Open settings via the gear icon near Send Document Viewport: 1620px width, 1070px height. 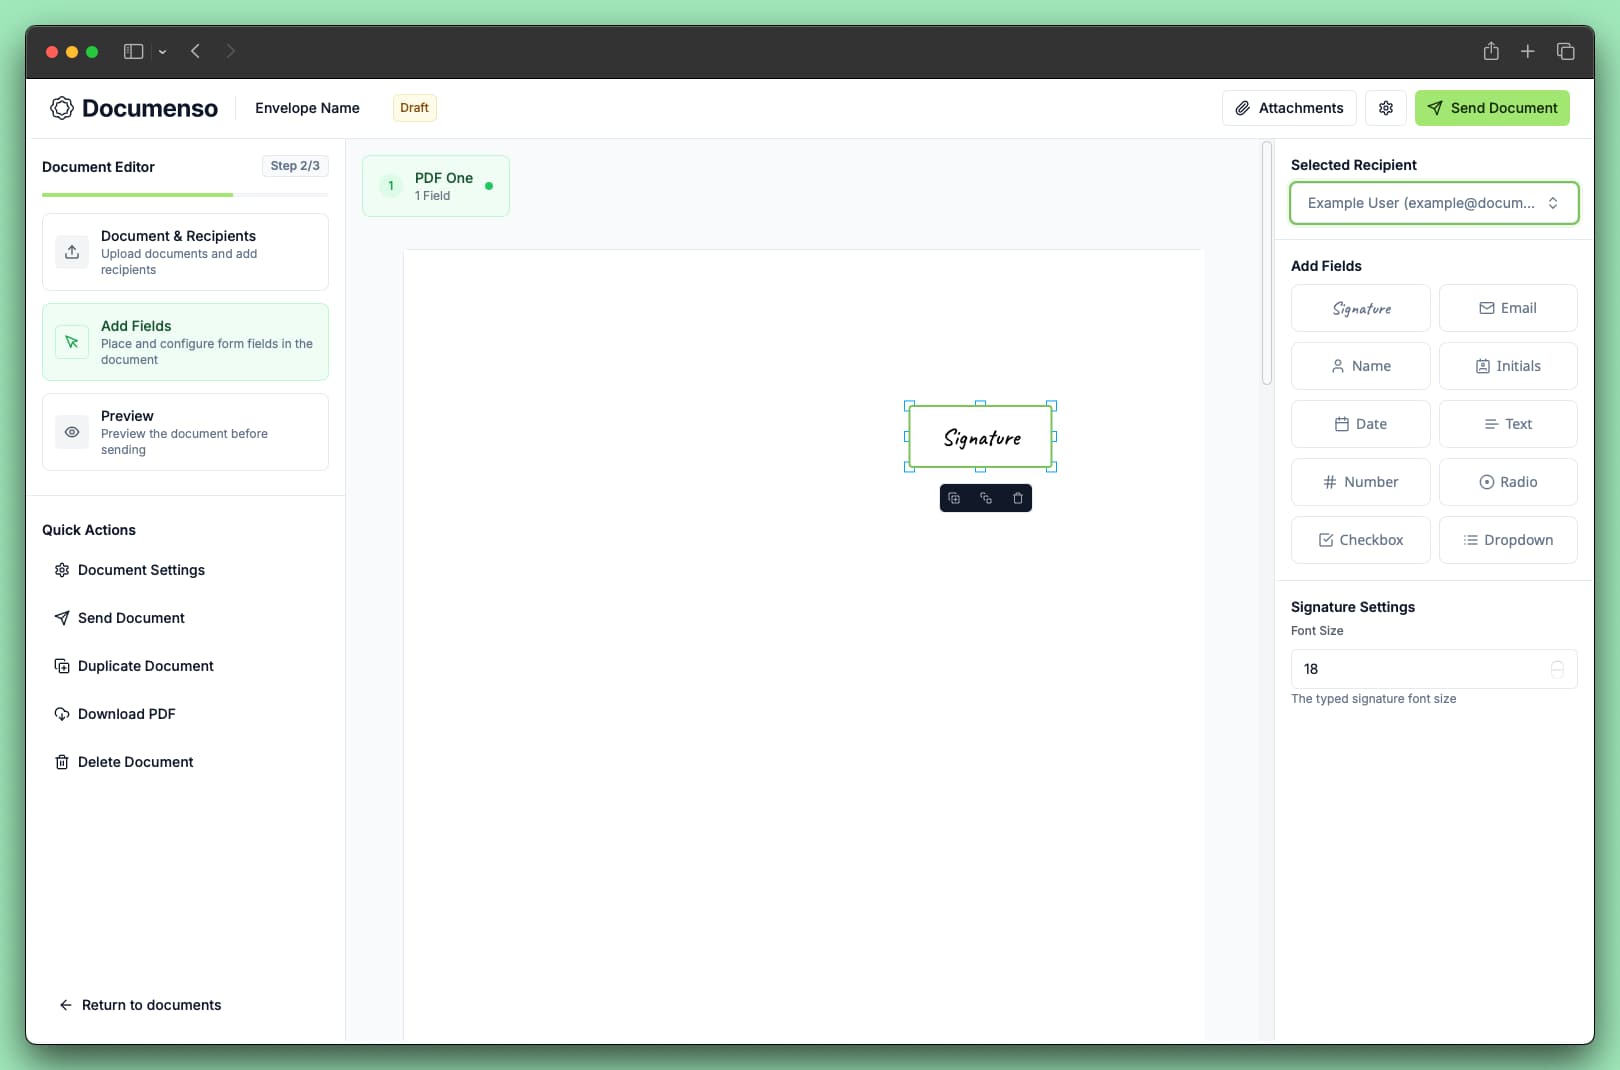coord(1386,107)
